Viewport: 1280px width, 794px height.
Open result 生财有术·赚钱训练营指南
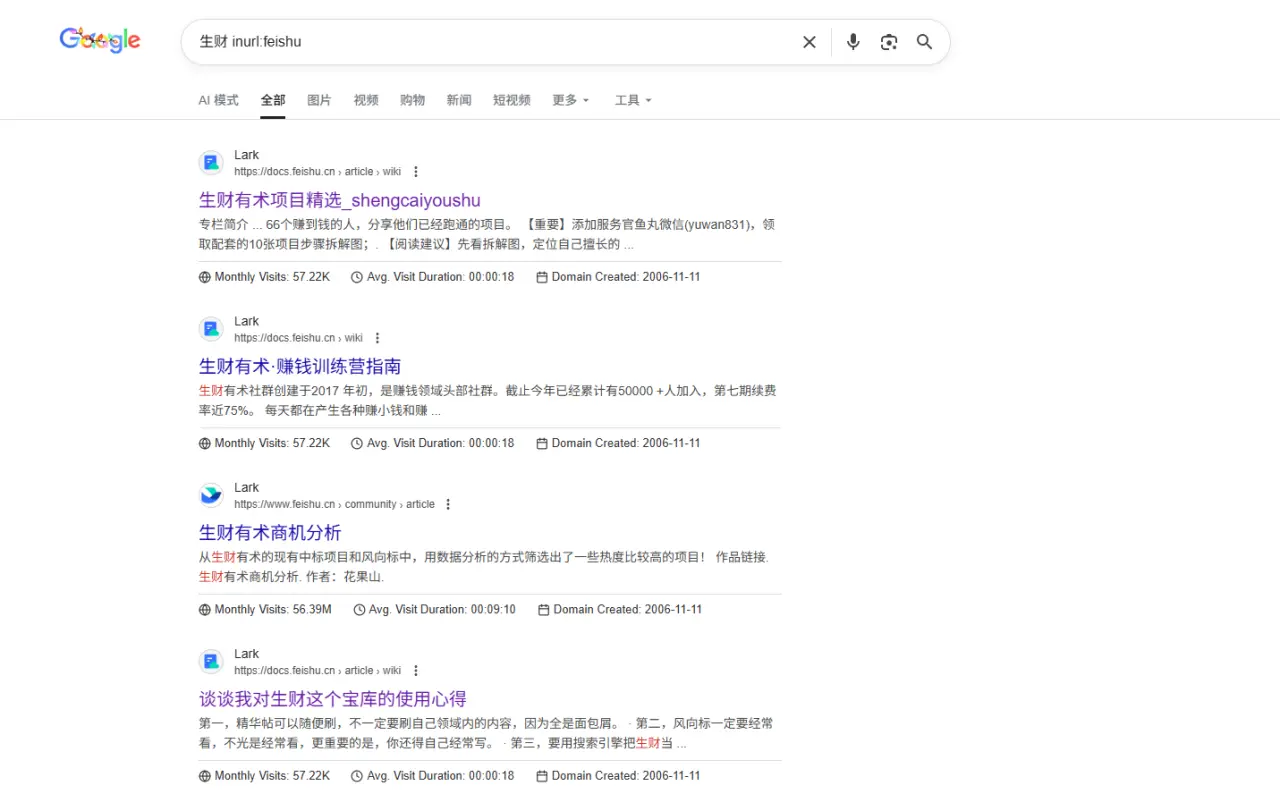click(300, 366)
